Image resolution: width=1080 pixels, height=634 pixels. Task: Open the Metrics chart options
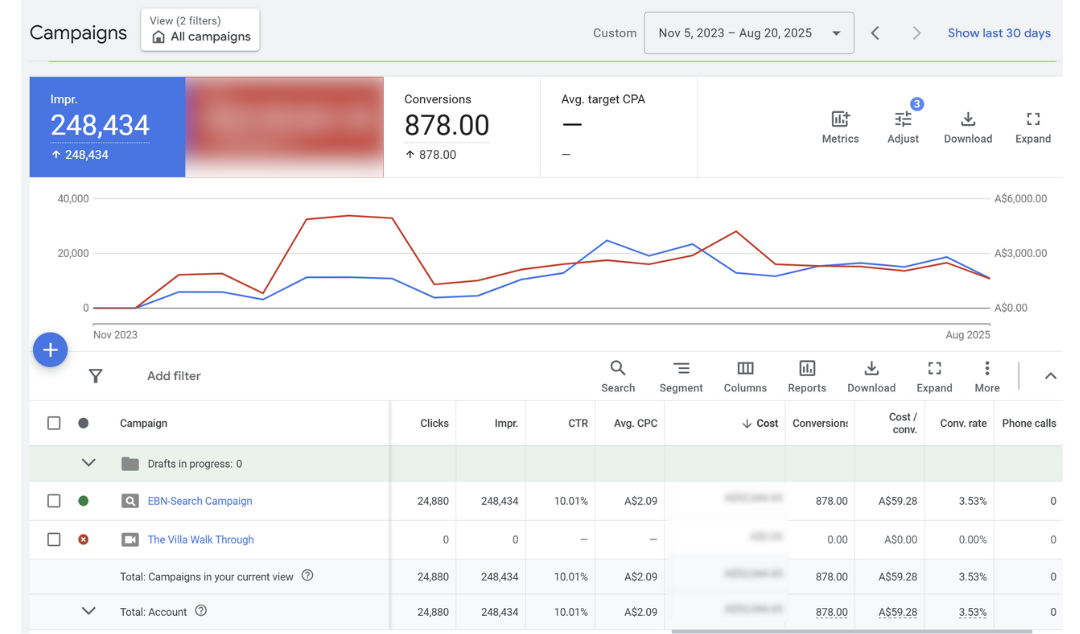[x=840, y=120]
